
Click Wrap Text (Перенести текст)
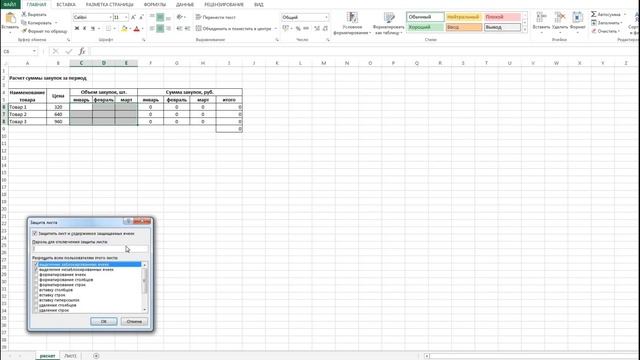point(216,17)
